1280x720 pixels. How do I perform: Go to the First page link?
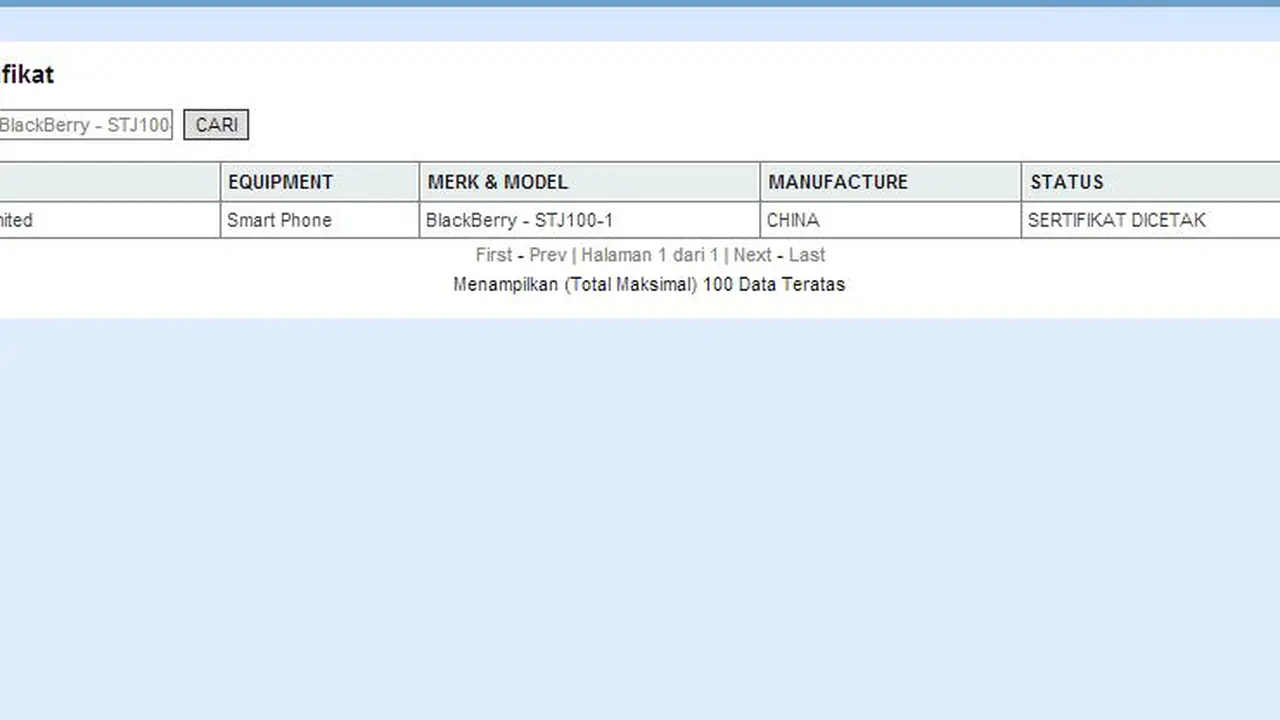click(494, 255)
